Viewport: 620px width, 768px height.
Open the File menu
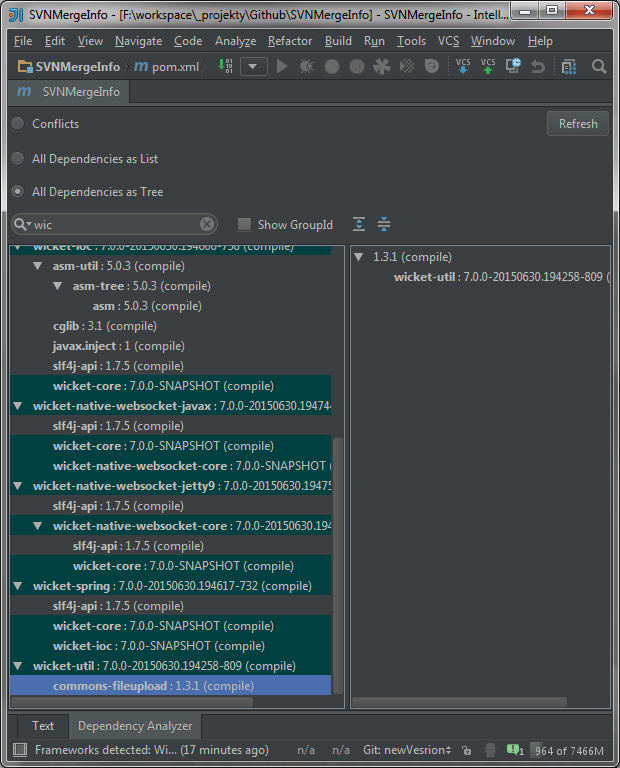[23, 41]
